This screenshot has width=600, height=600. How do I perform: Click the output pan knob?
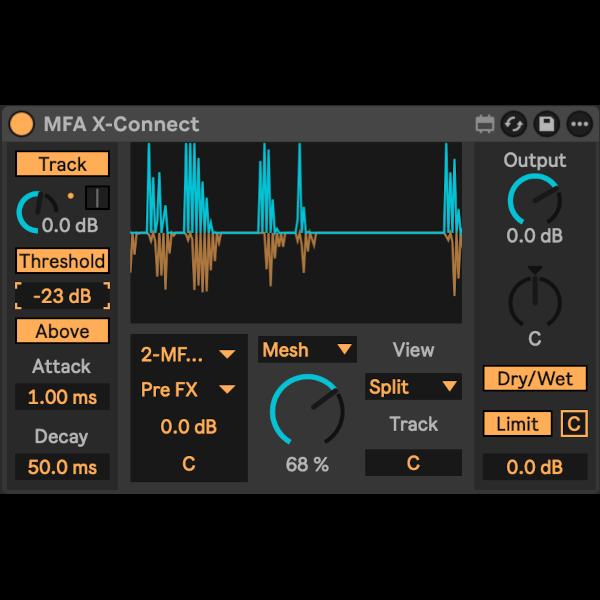tap(534, 299)
